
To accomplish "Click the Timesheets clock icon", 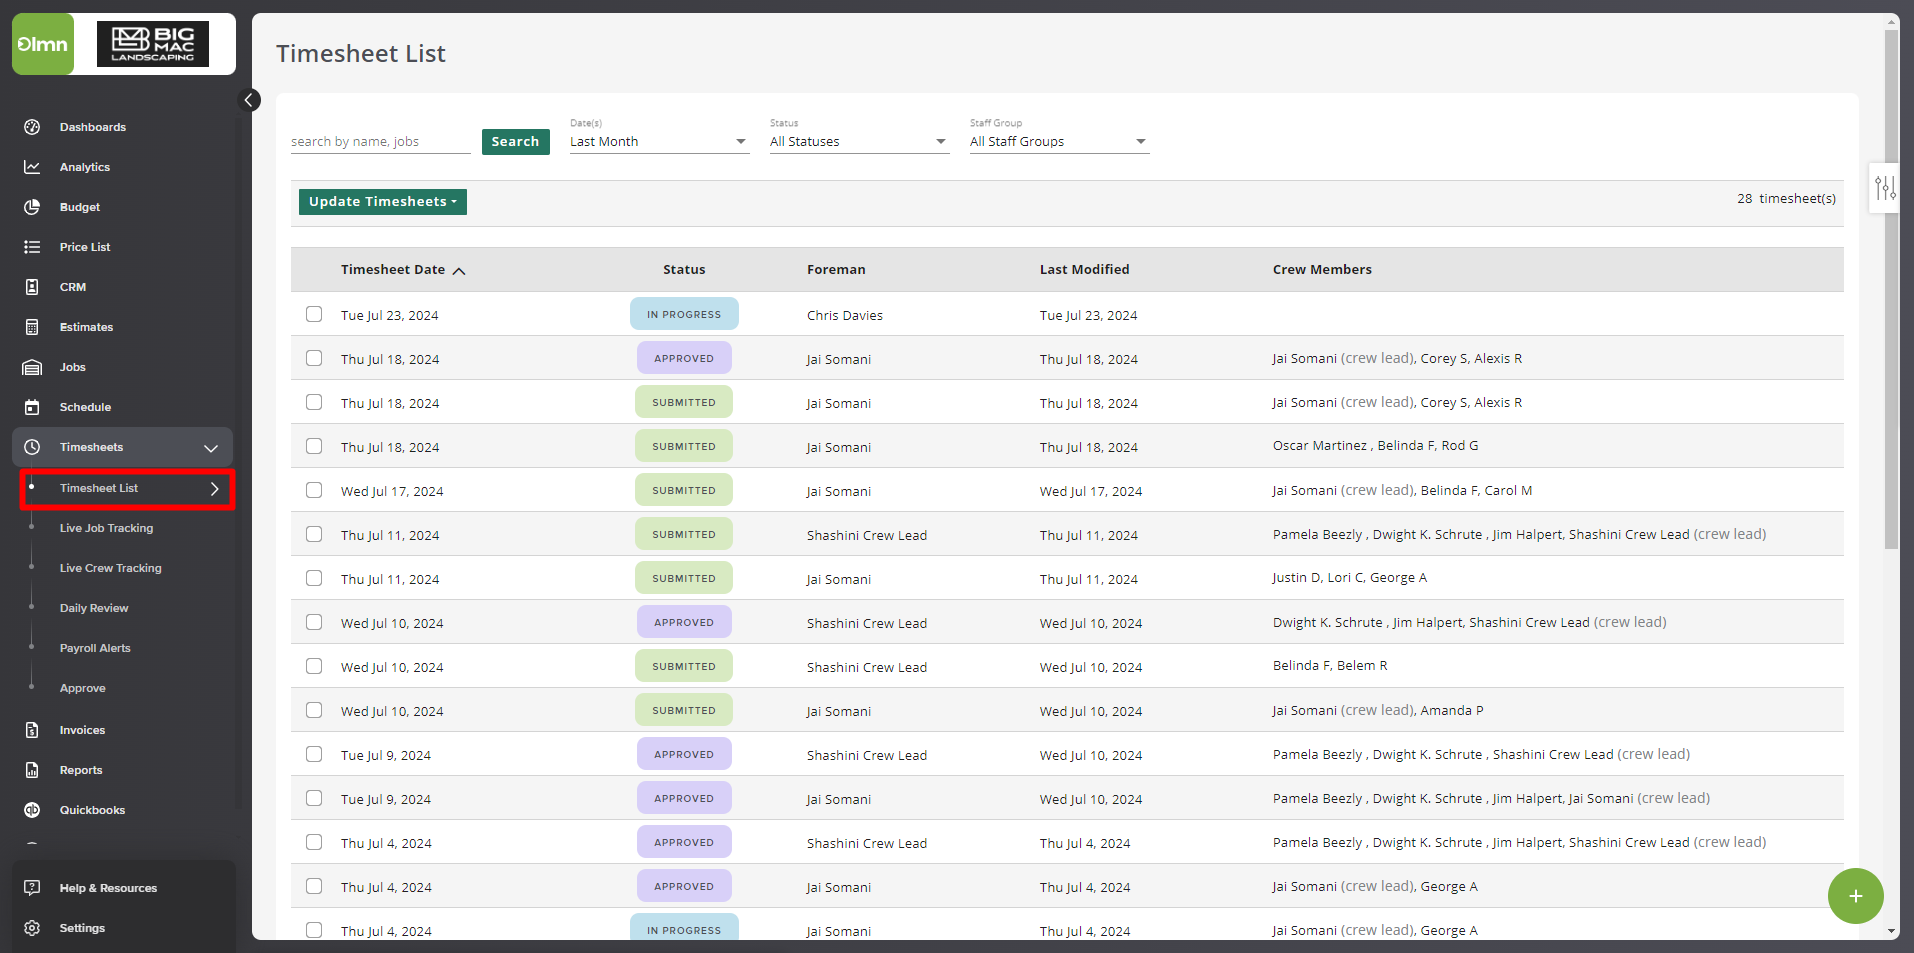I will (32, 447).
